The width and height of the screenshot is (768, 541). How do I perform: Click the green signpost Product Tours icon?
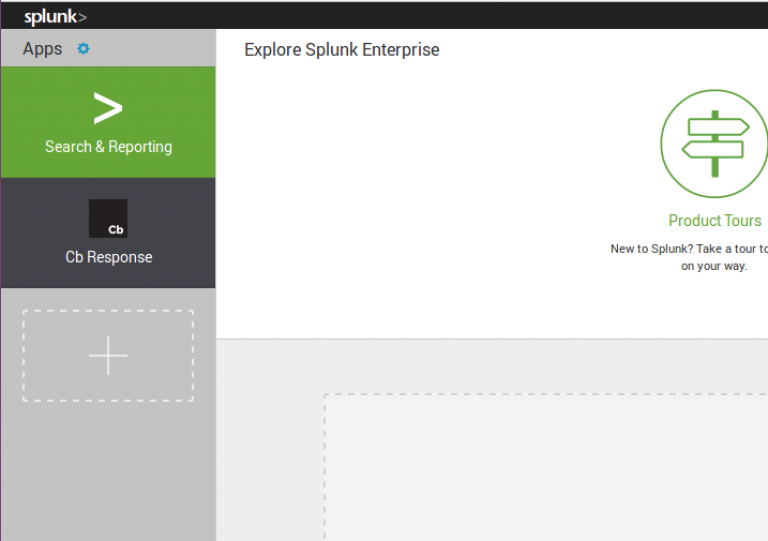[713, 144]
